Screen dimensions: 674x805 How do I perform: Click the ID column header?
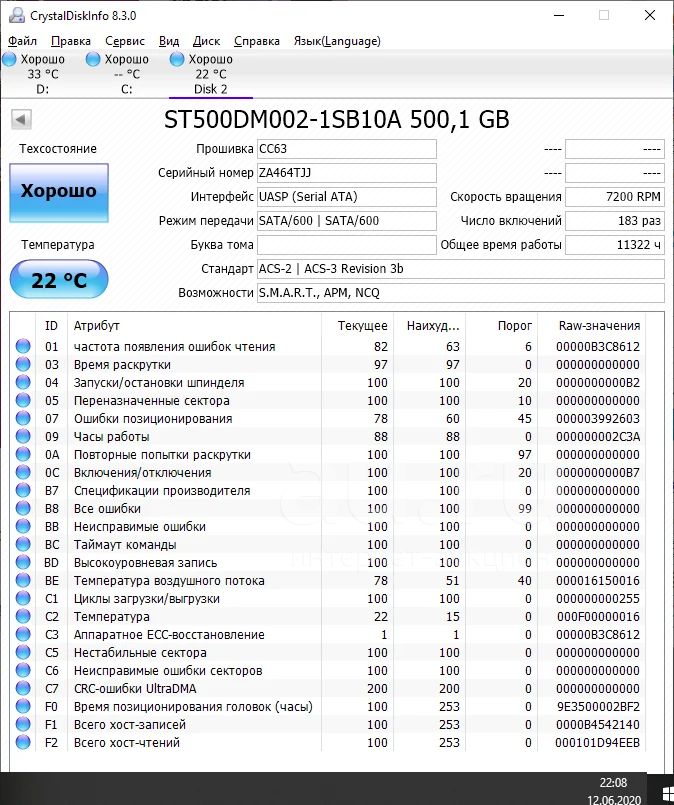51,325
